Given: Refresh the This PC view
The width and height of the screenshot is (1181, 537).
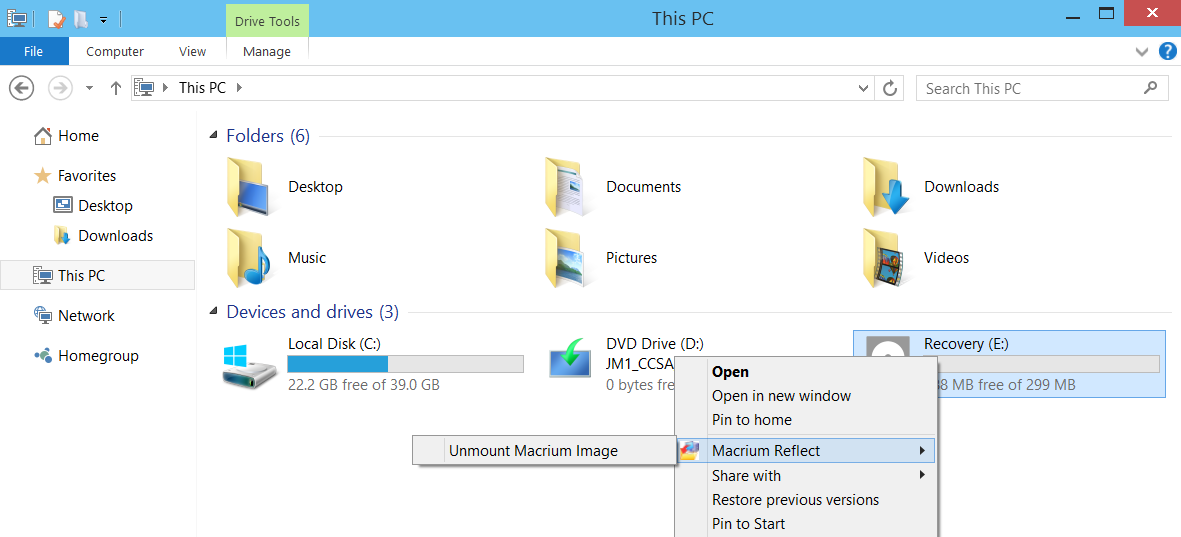Looking at the screenshot, I should pyautogui.click(x=889, y=88).
